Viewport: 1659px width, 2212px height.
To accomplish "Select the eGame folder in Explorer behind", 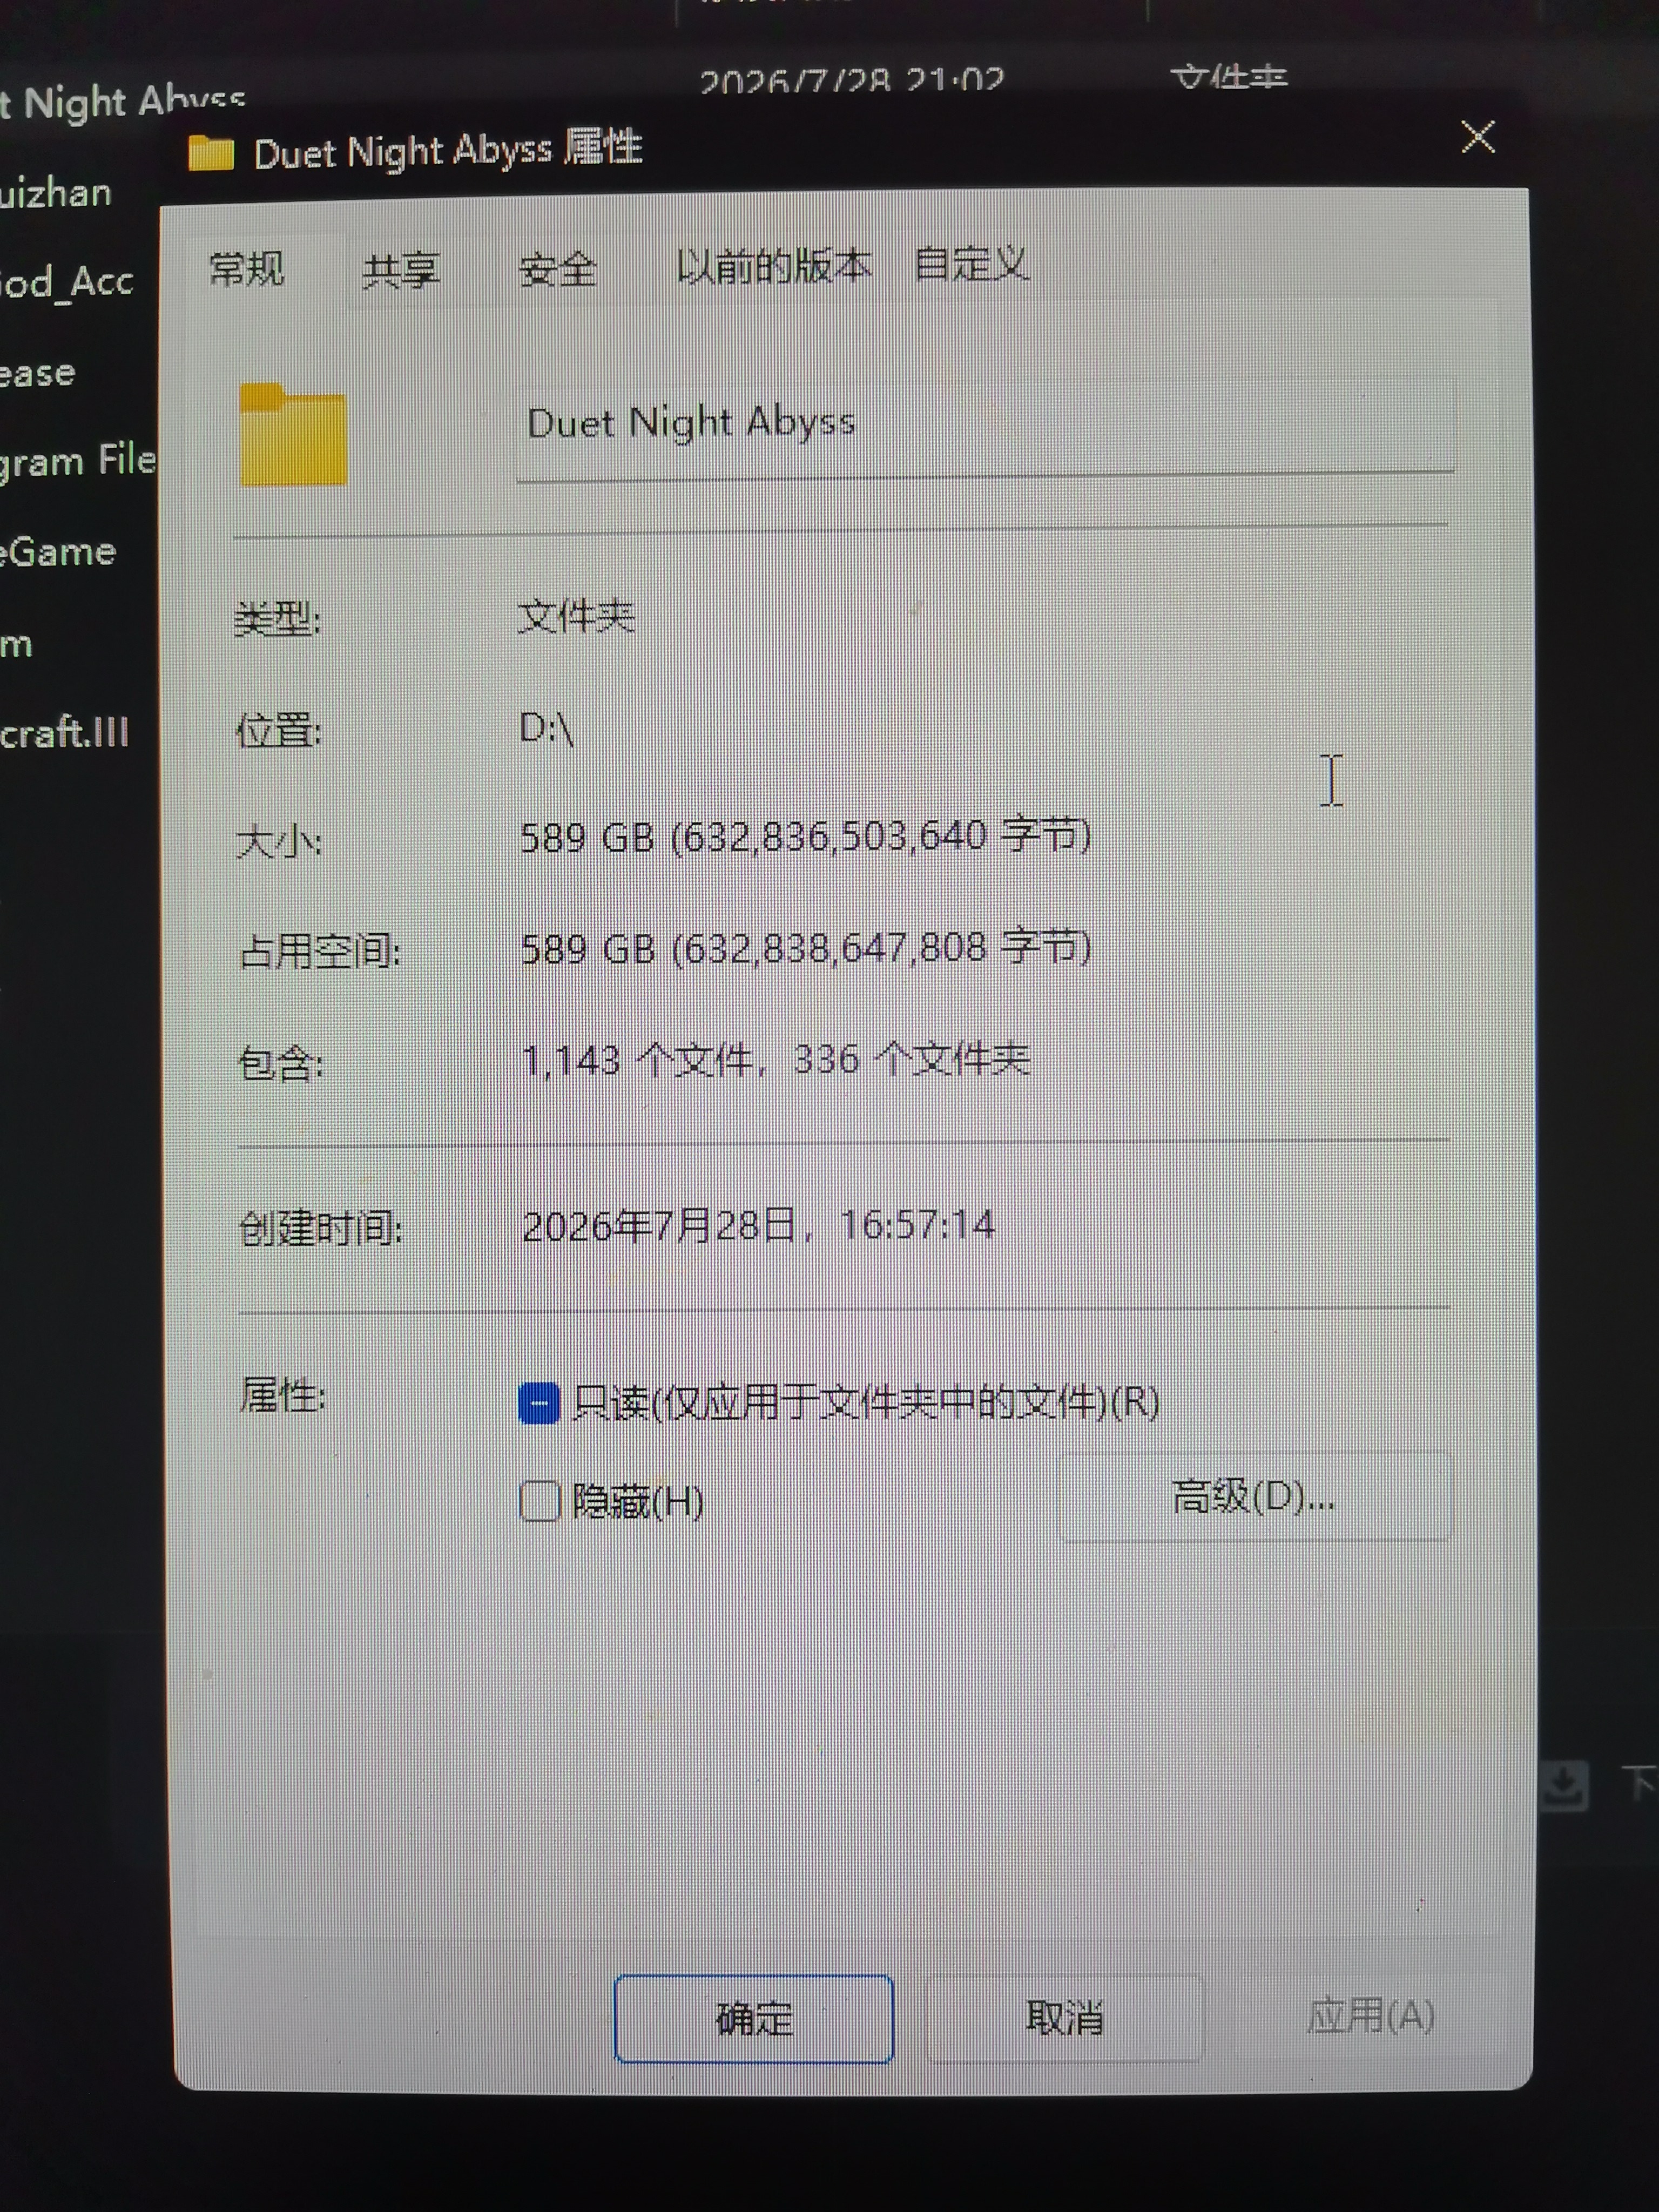I will 58,552.
